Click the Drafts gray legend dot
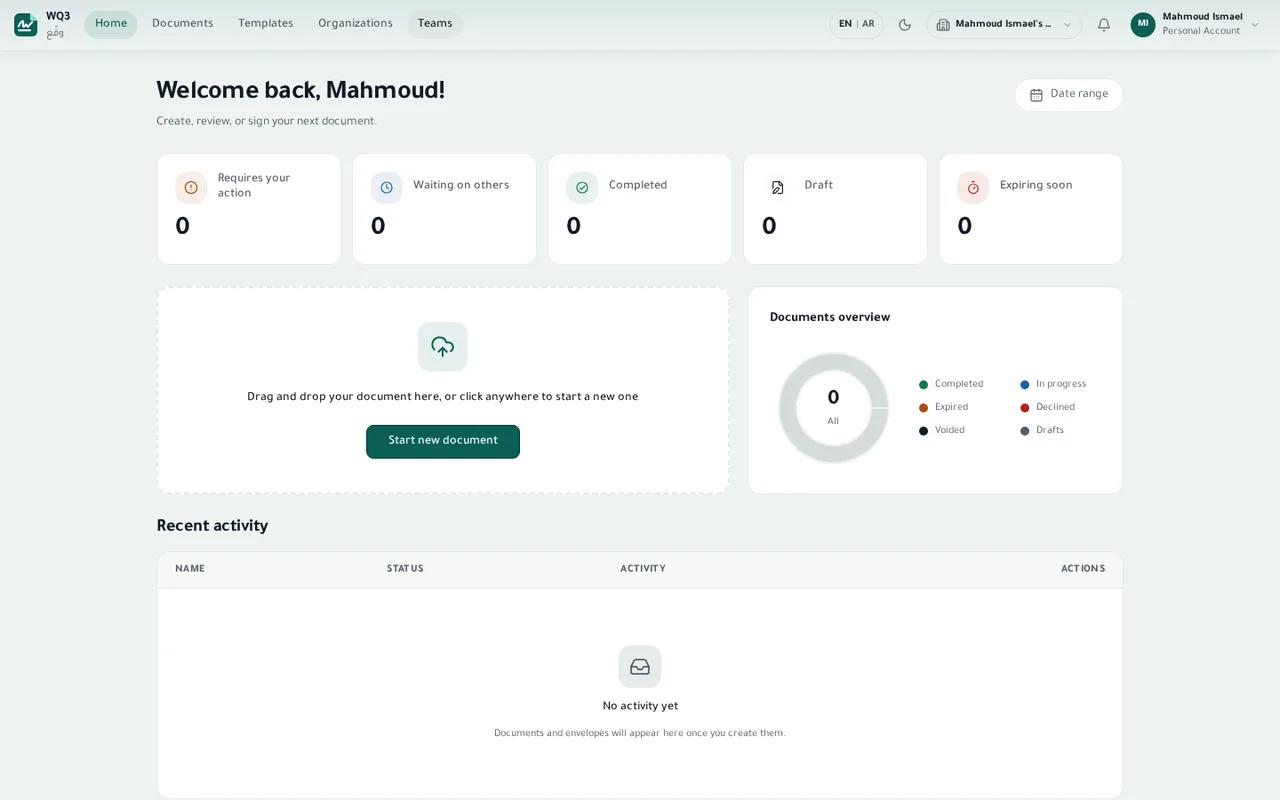 pos(1025,431)
